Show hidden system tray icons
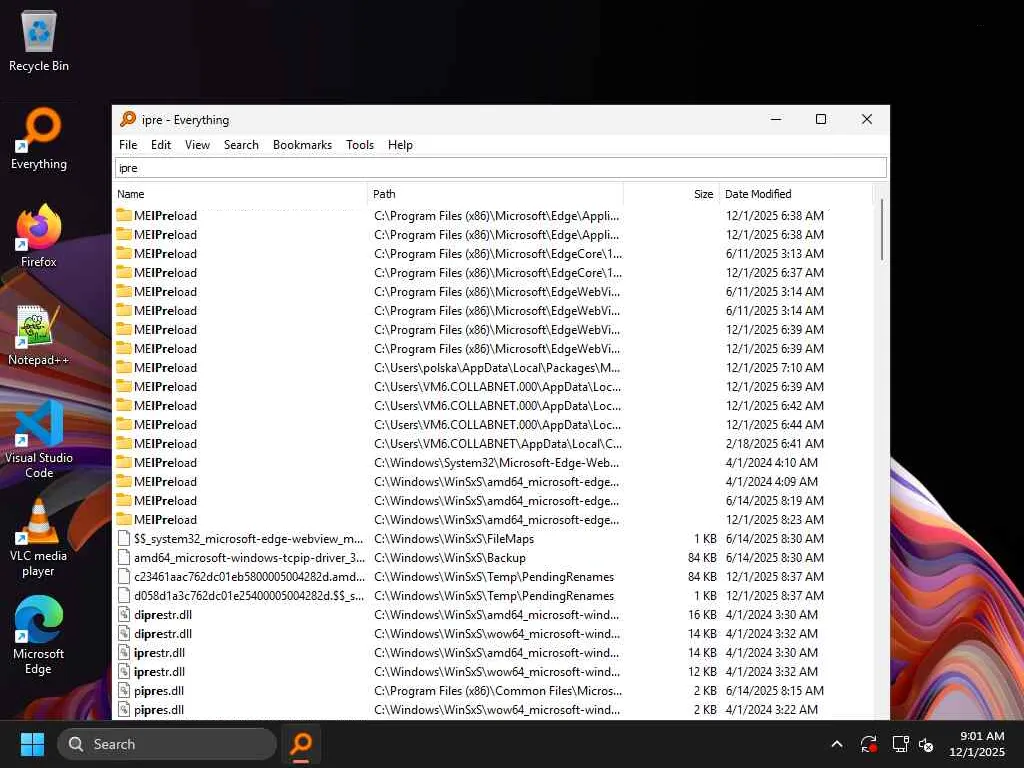 (x=837, y=744)
